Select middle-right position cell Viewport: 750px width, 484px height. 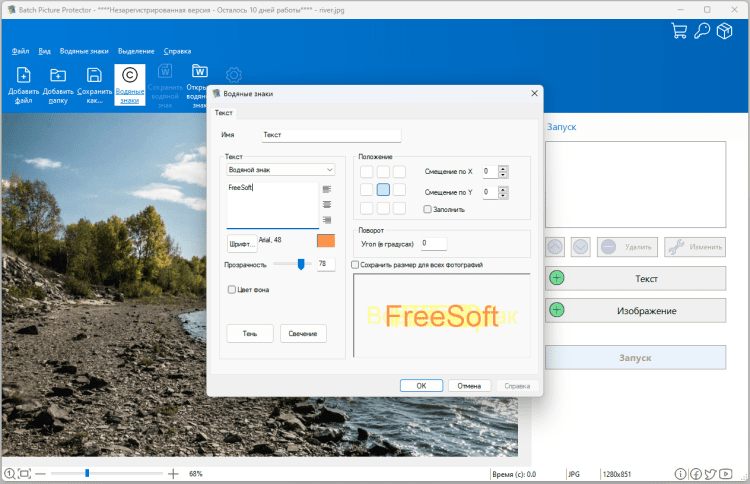coord(399,189)
